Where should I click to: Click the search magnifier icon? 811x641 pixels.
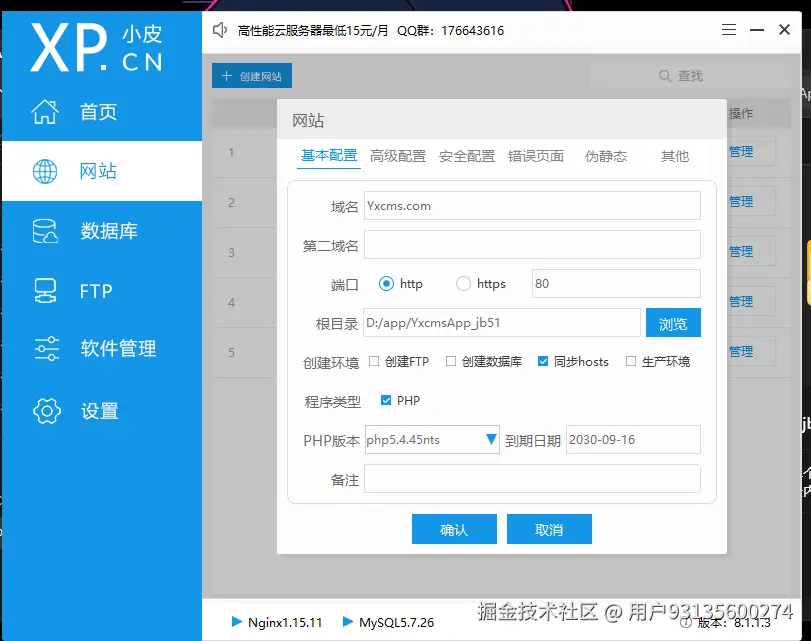click(665, 76)
